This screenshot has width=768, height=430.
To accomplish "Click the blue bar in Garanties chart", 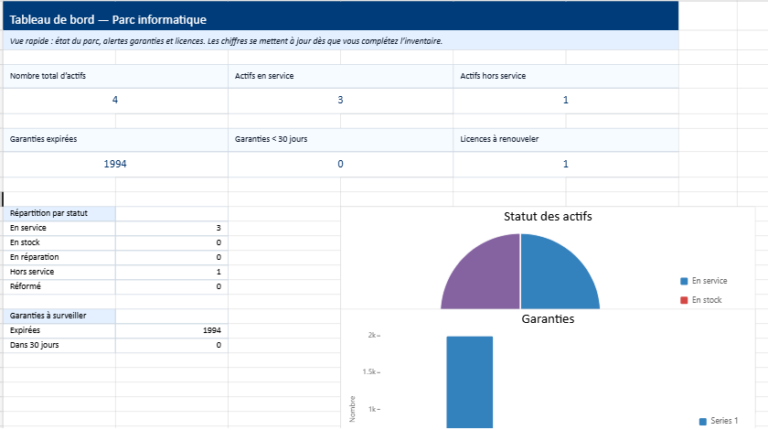I will (470, 382).
